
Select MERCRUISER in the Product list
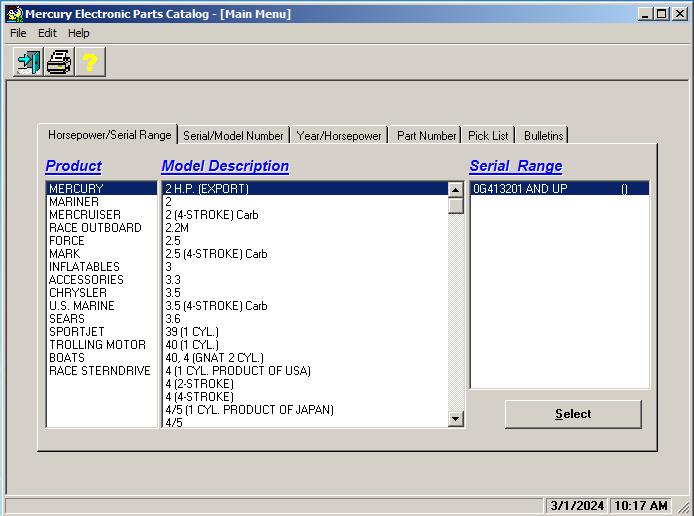(85, 215)
